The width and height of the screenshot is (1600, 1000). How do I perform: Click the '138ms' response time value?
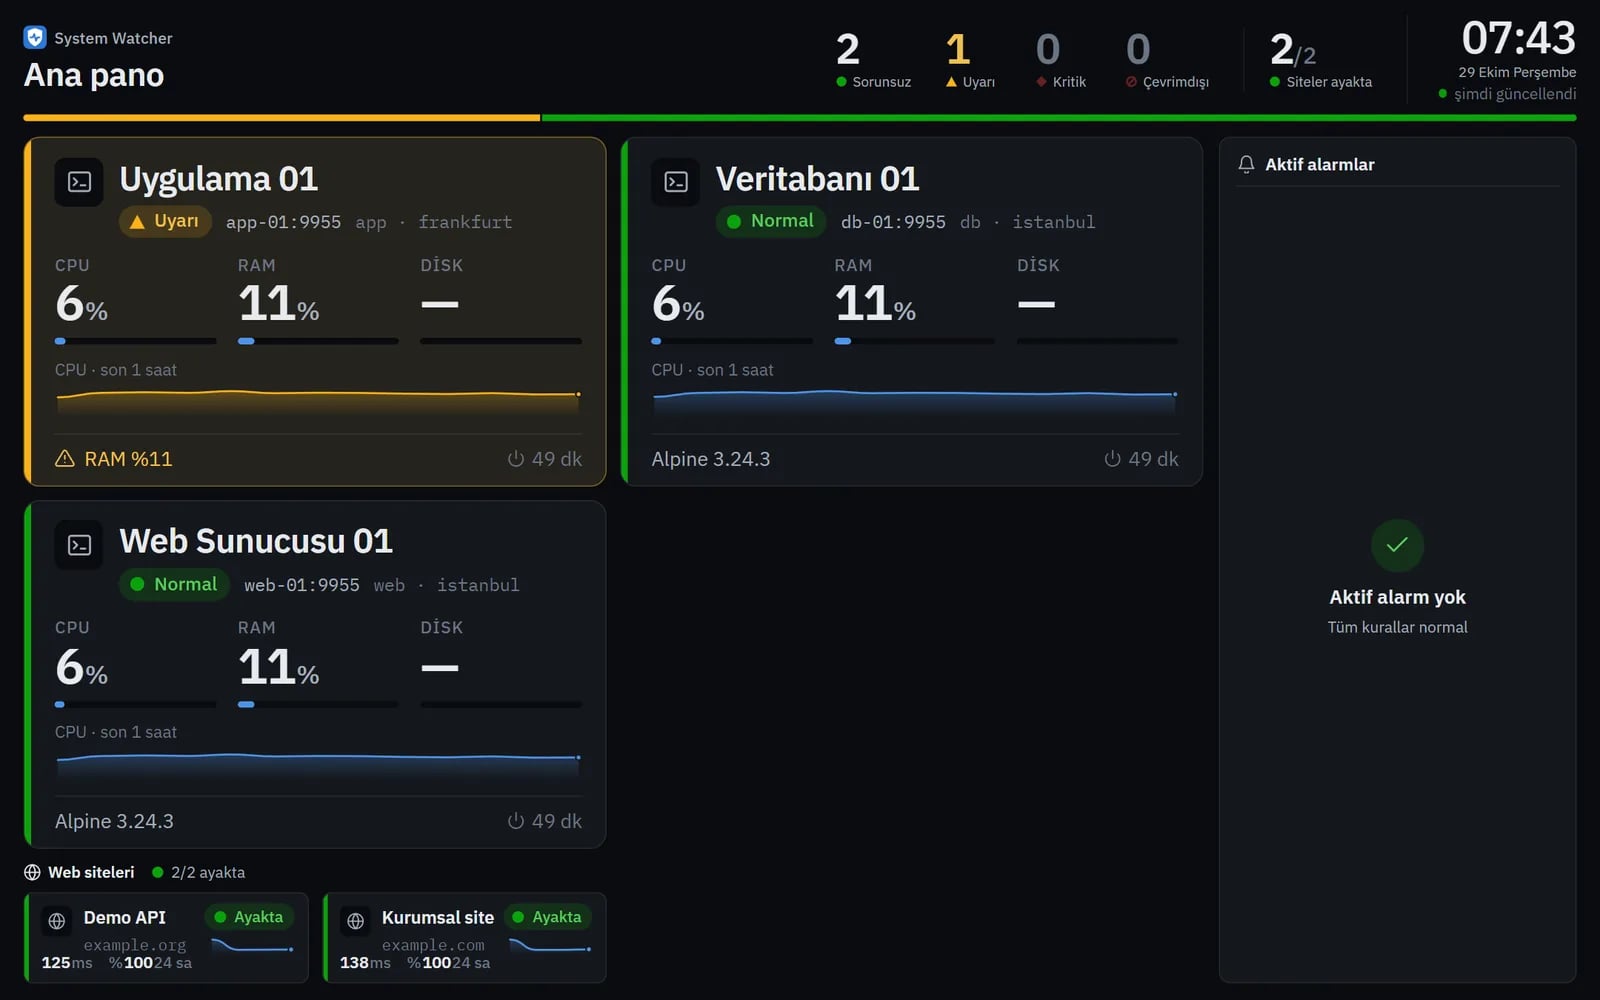(365, 963)
